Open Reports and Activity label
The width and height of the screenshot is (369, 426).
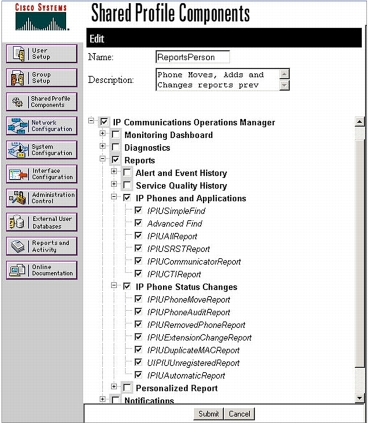(x=50, y=246)
